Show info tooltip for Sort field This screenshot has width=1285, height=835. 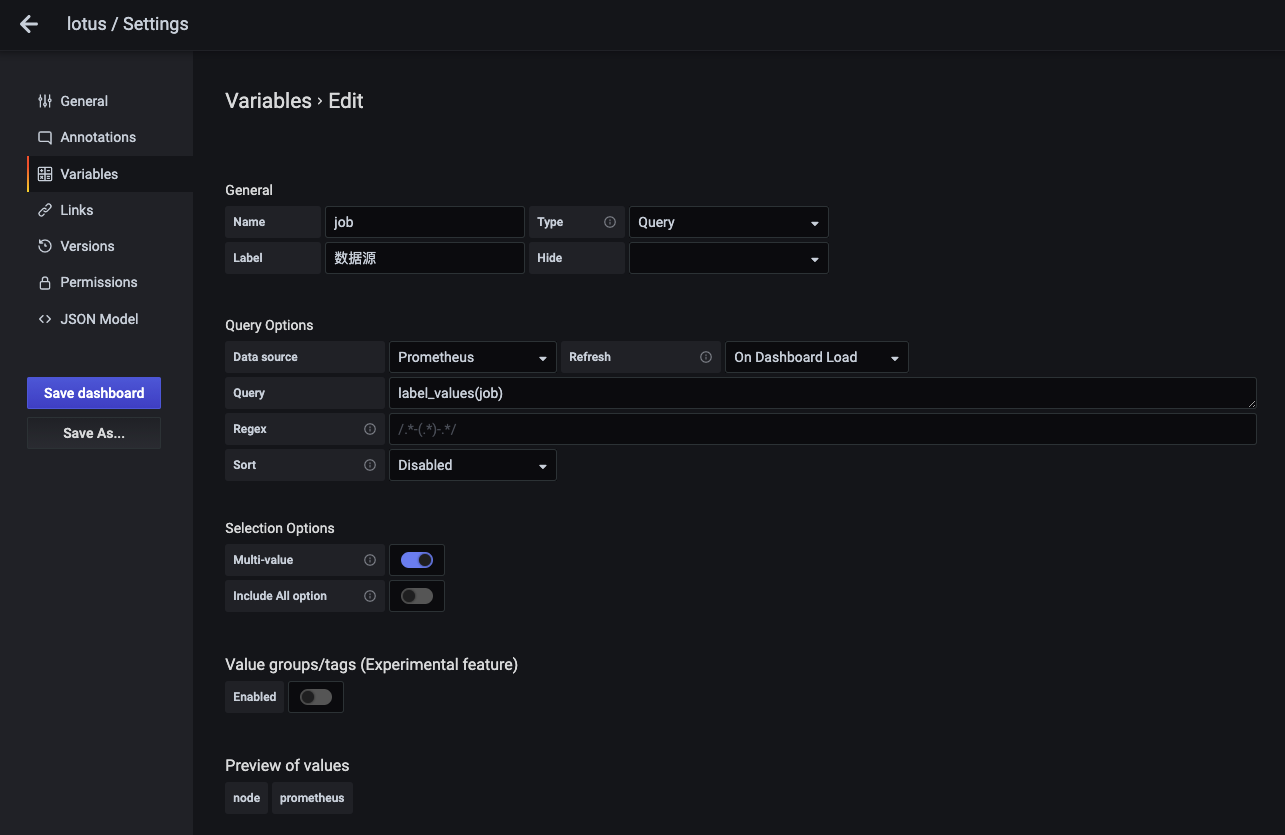tap(370, 465)
